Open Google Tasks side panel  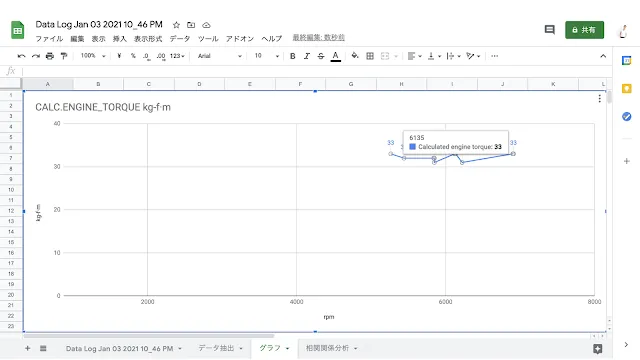click(627, 116)
